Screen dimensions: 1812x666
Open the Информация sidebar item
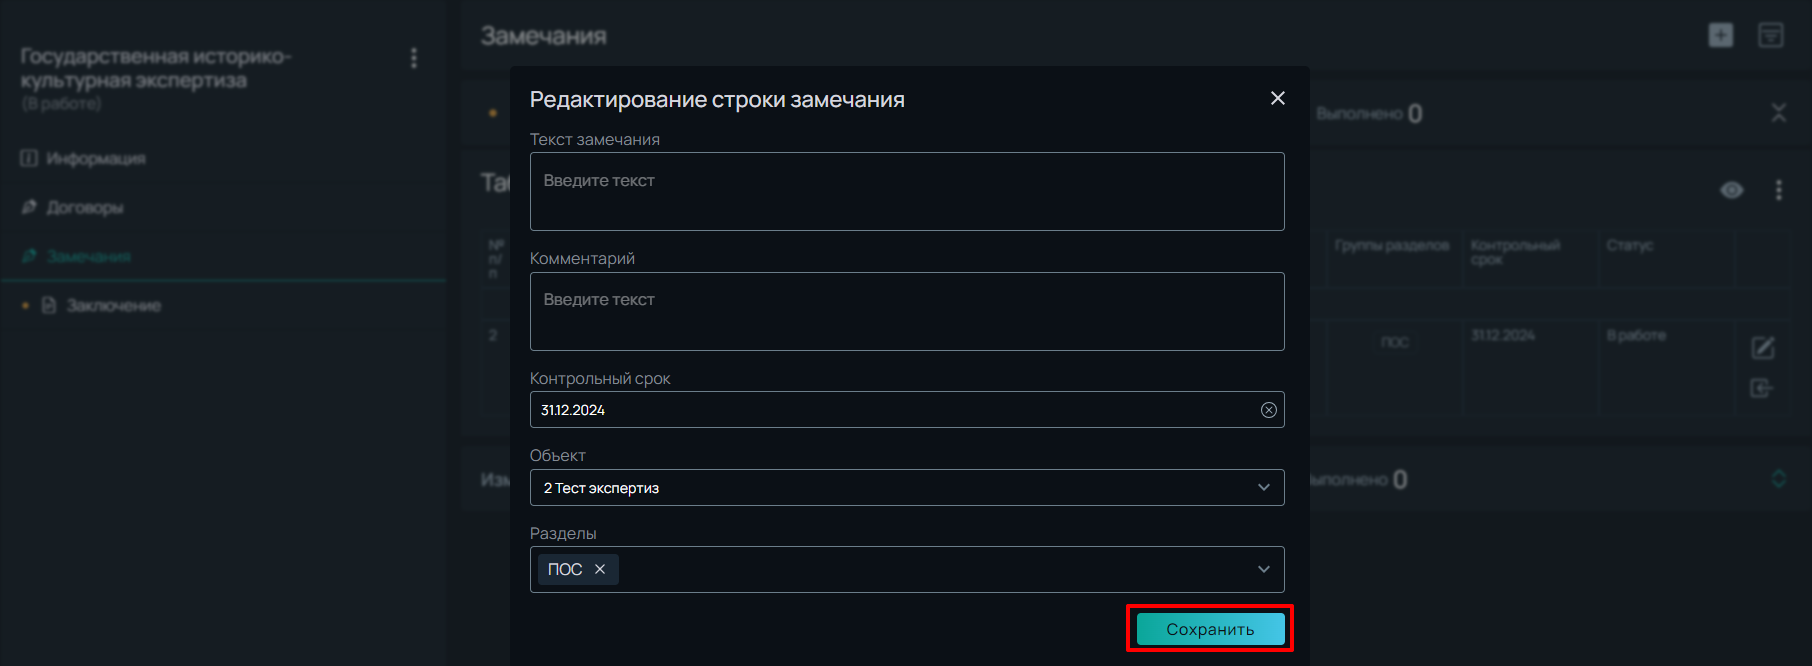tap(96, 159)
